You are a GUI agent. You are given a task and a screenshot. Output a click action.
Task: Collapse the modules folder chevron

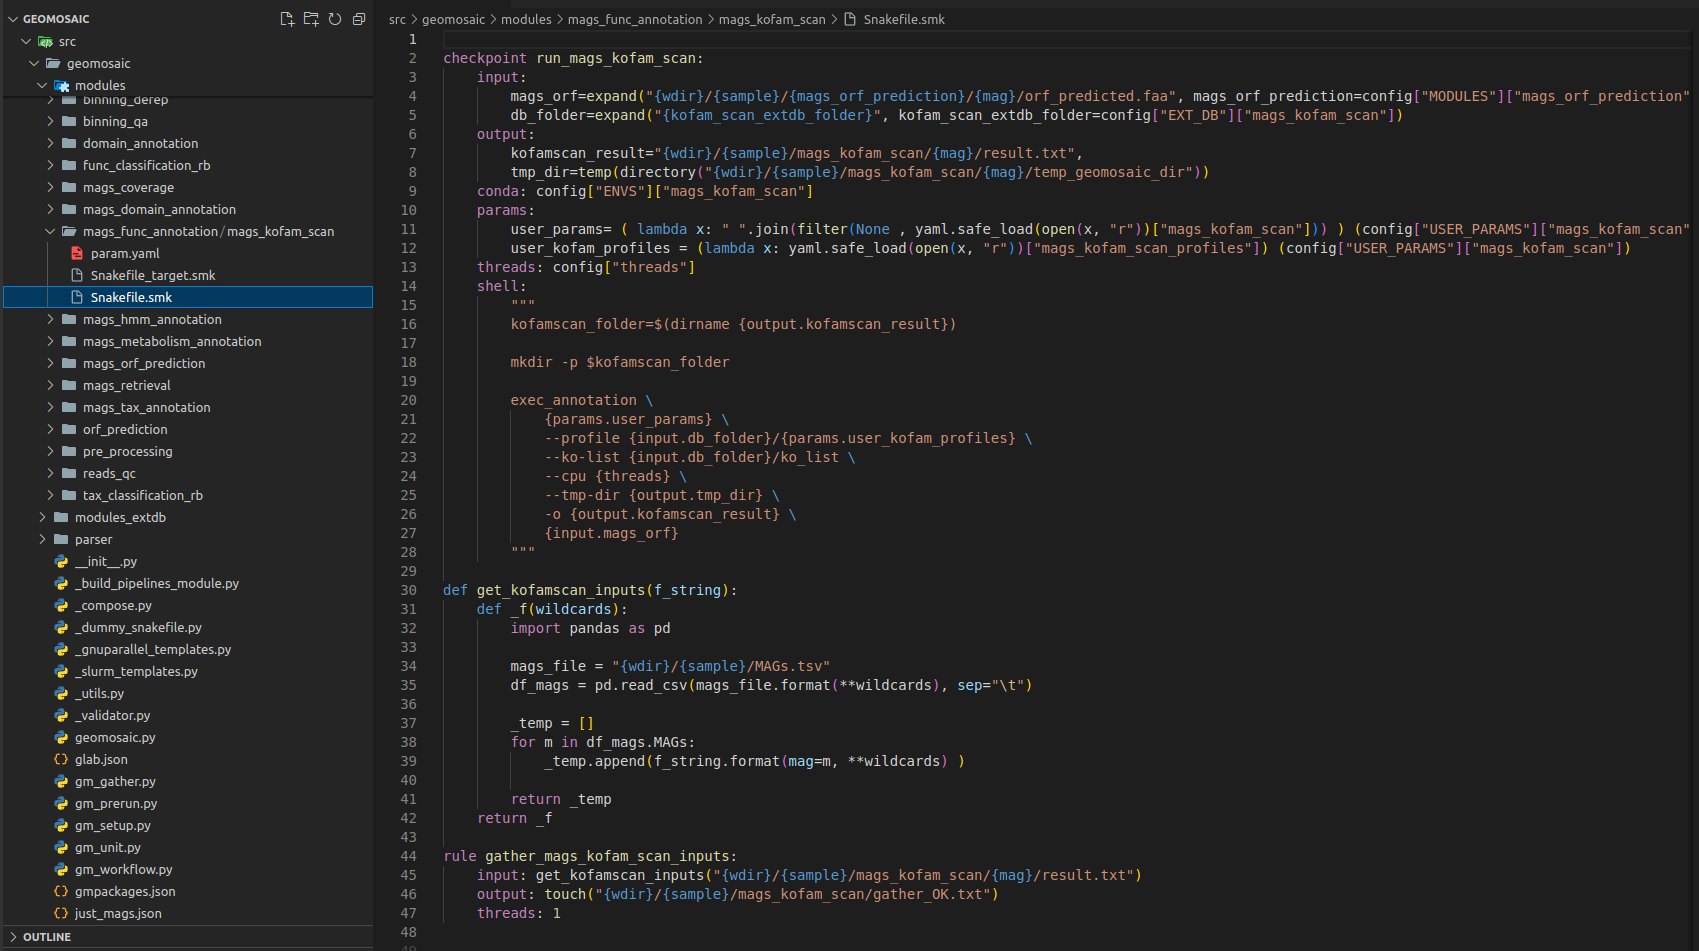click(x=42, y=85)
